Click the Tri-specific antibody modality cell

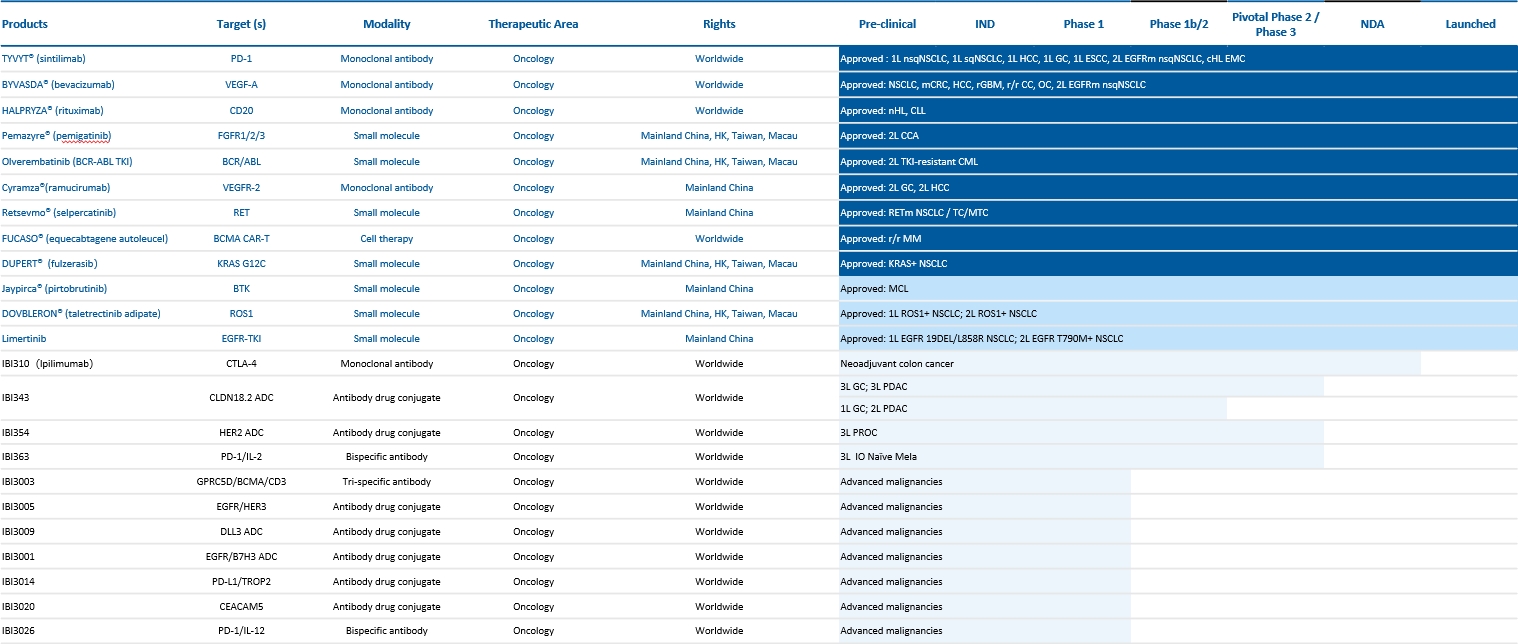[386, 482]
